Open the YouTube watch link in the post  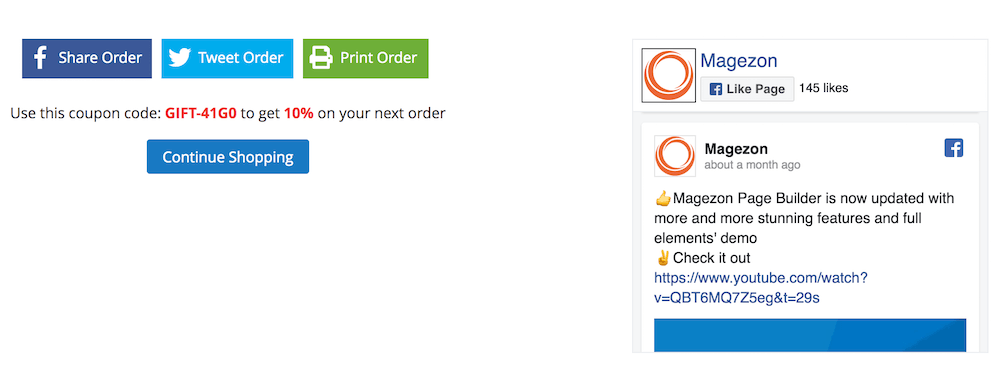coord(761,288)
